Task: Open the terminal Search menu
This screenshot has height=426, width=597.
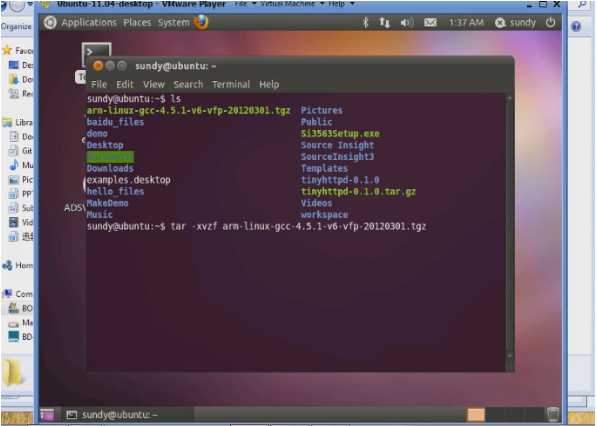Action: coord(188,85)
